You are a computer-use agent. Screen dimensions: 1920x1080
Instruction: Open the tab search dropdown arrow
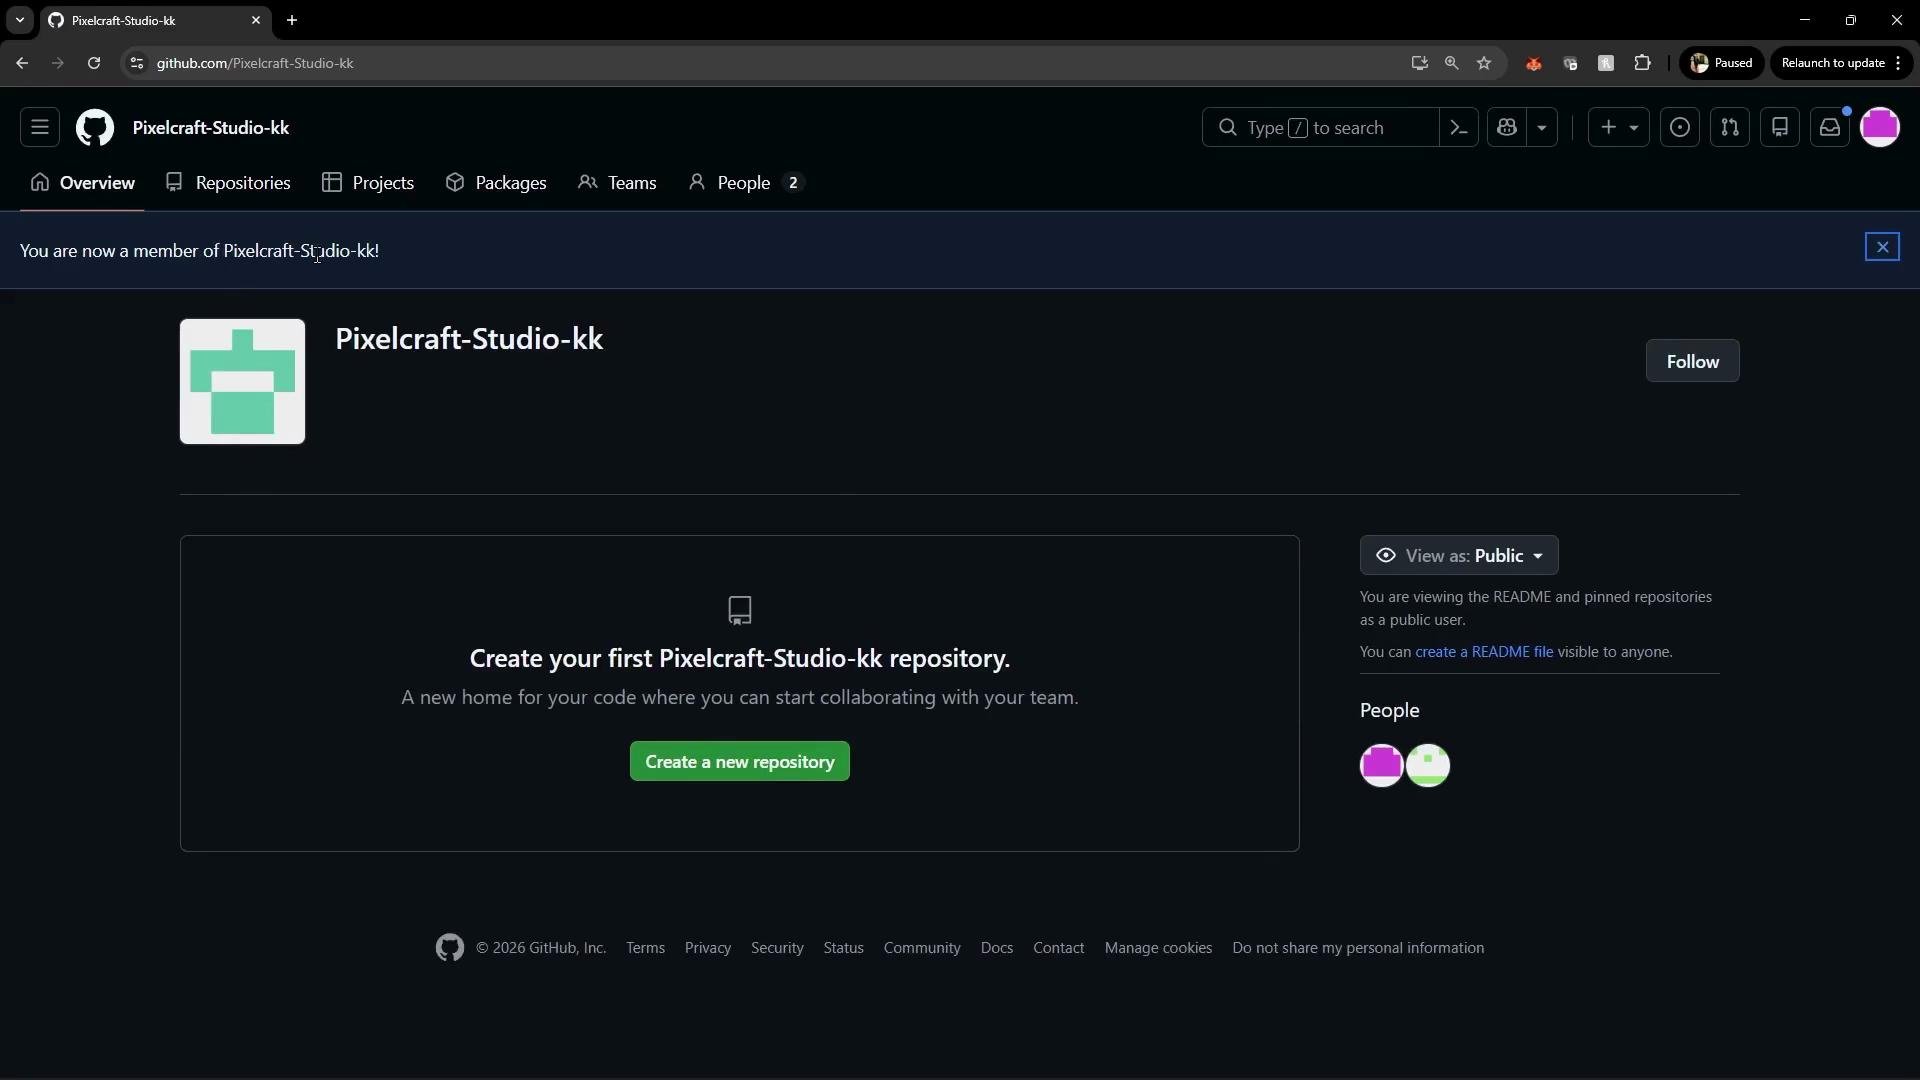(x=19, y=20)
